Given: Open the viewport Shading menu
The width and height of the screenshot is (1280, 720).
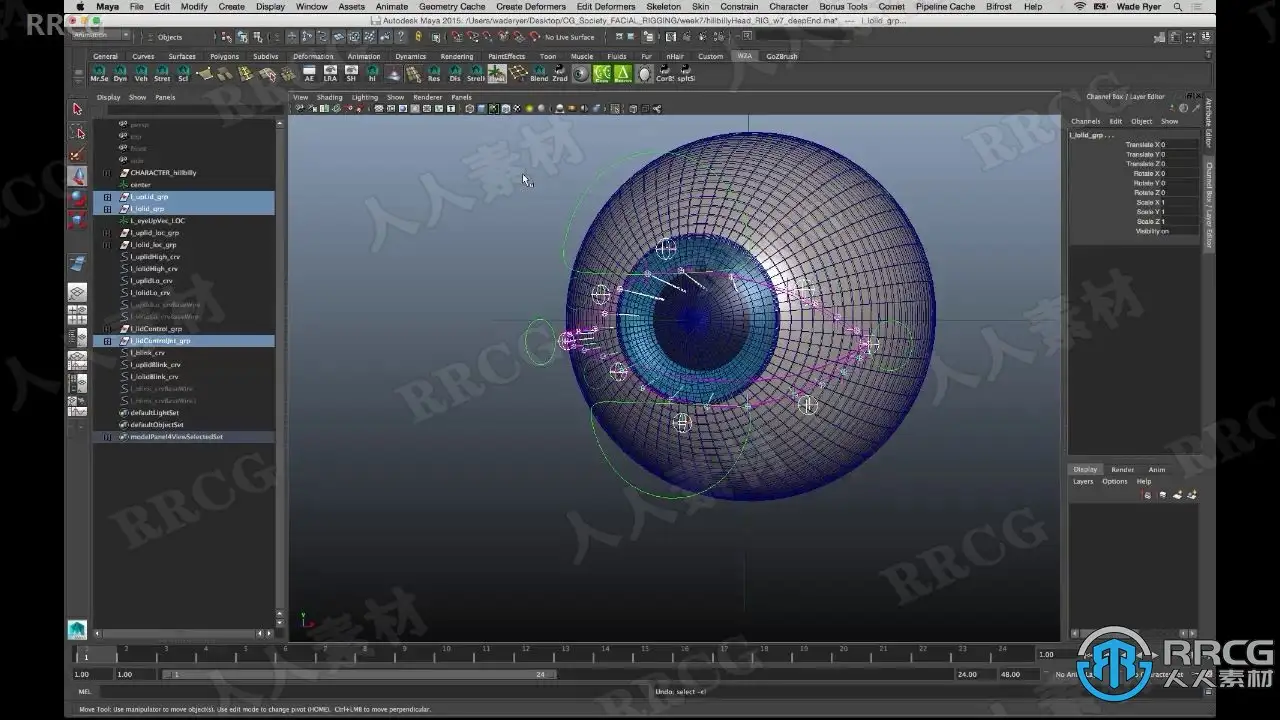Looking at the screenshot, I should pyautogui.click(x=329, y=97).
